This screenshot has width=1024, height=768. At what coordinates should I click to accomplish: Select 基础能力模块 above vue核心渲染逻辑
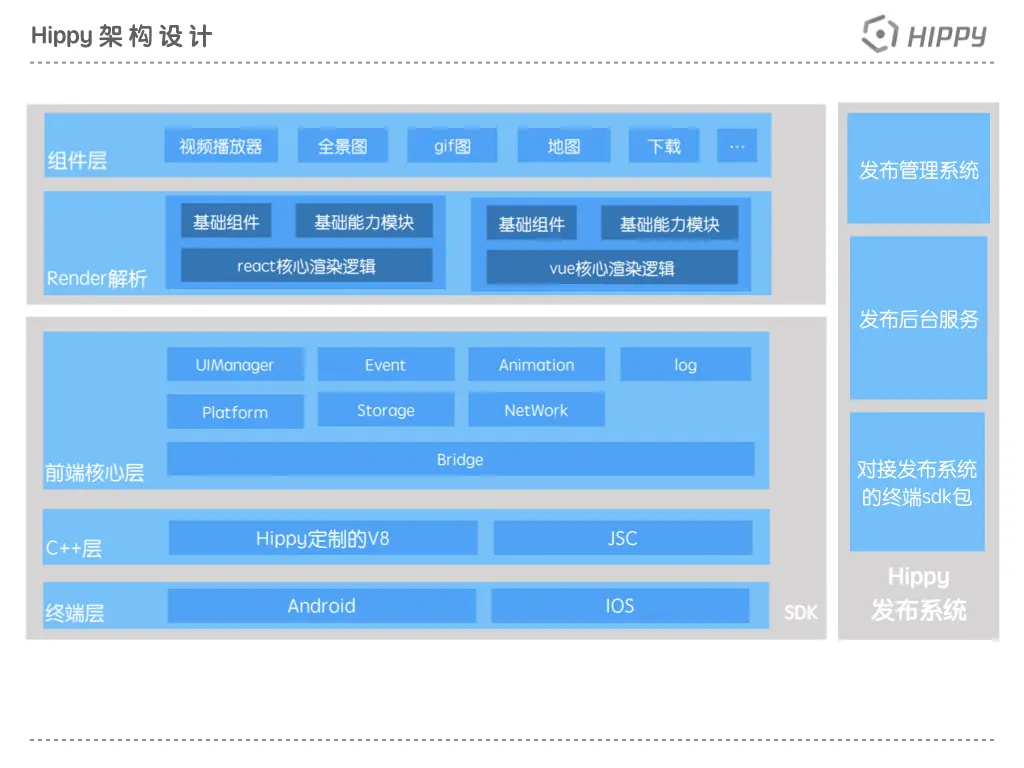point(669,224)
